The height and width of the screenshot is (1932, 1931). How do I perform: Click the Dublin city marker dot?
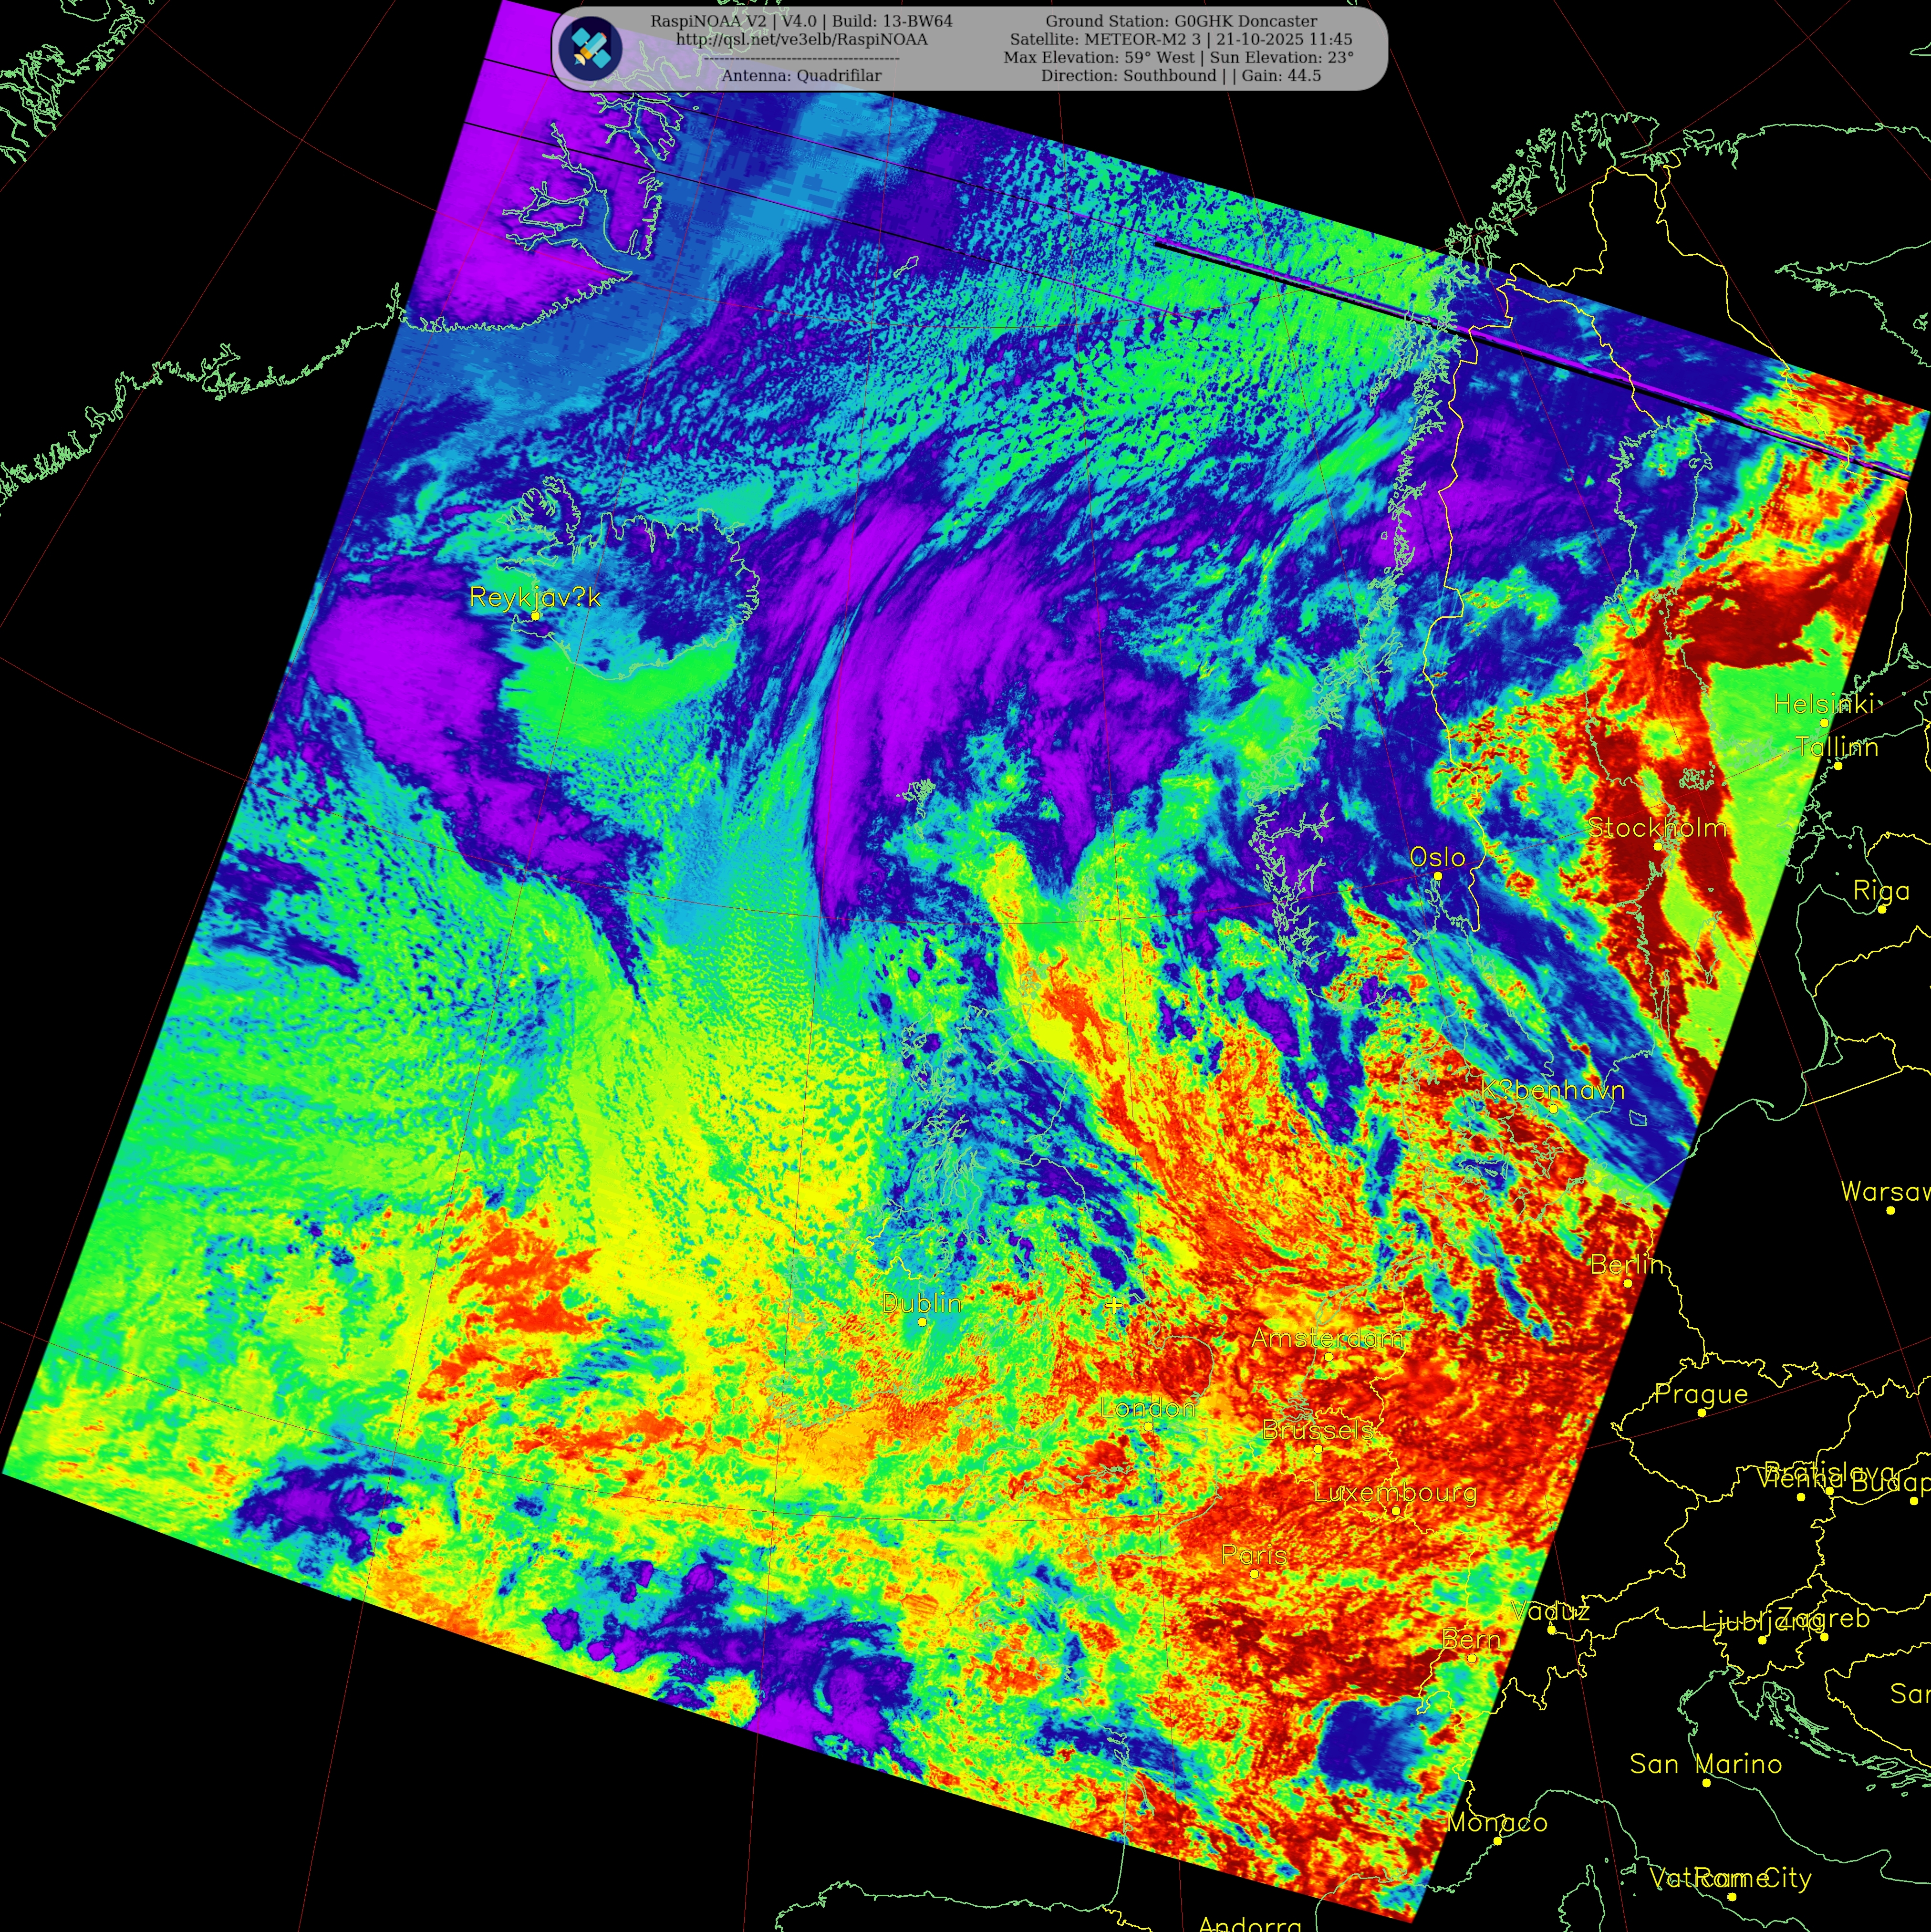click(x=922, y=1322)
